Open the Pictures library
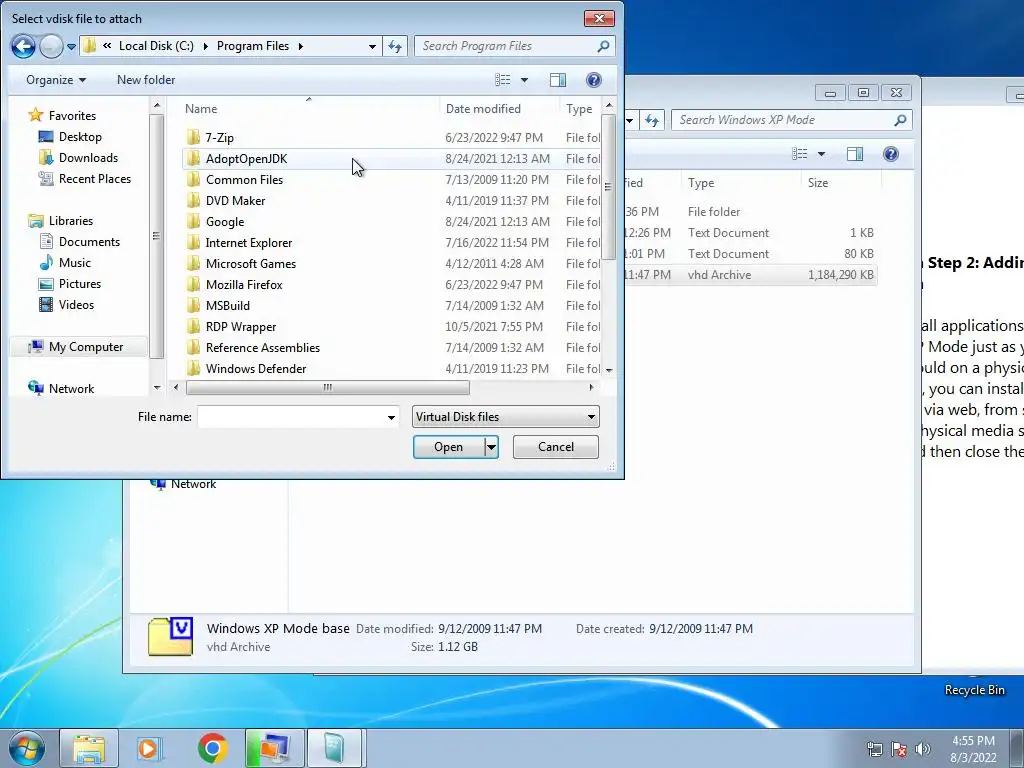 70,283
